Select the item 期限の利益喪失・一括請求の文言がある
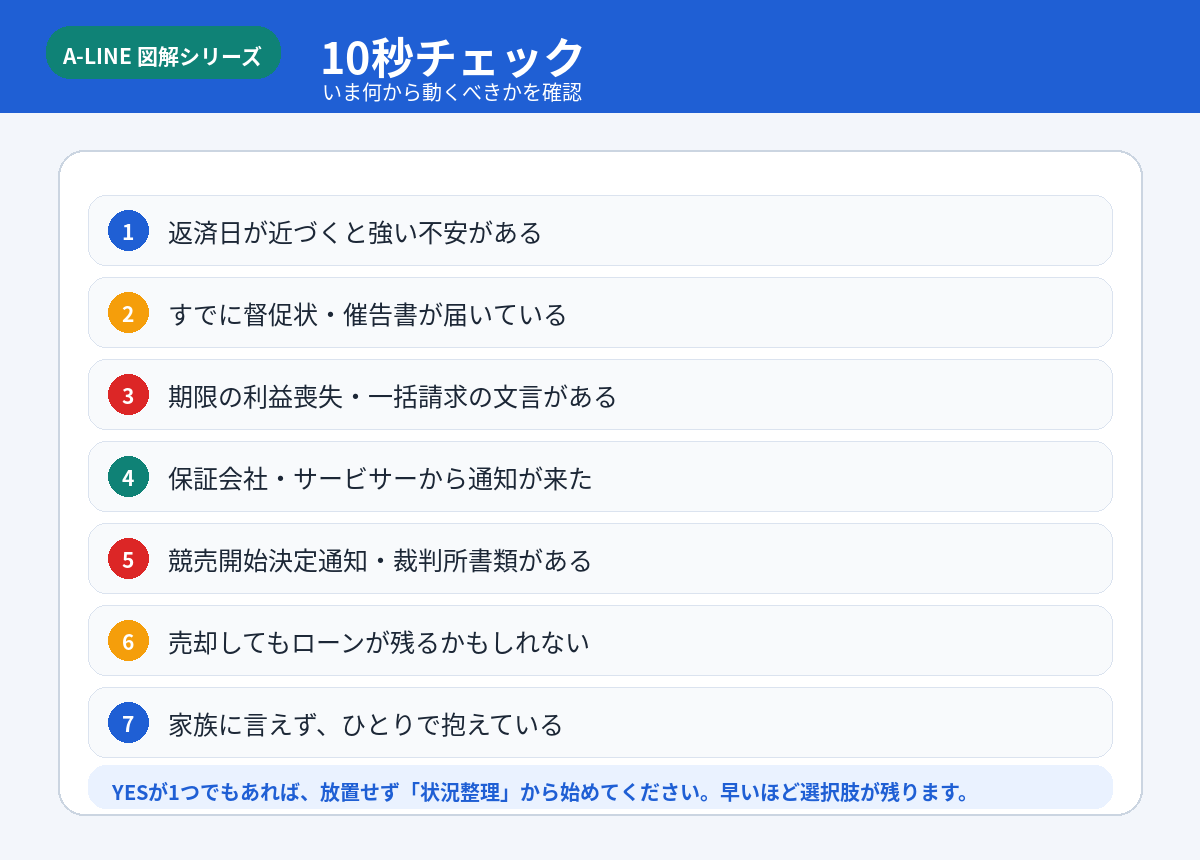This screenshot has width=1200, height=860. [600, 395]
